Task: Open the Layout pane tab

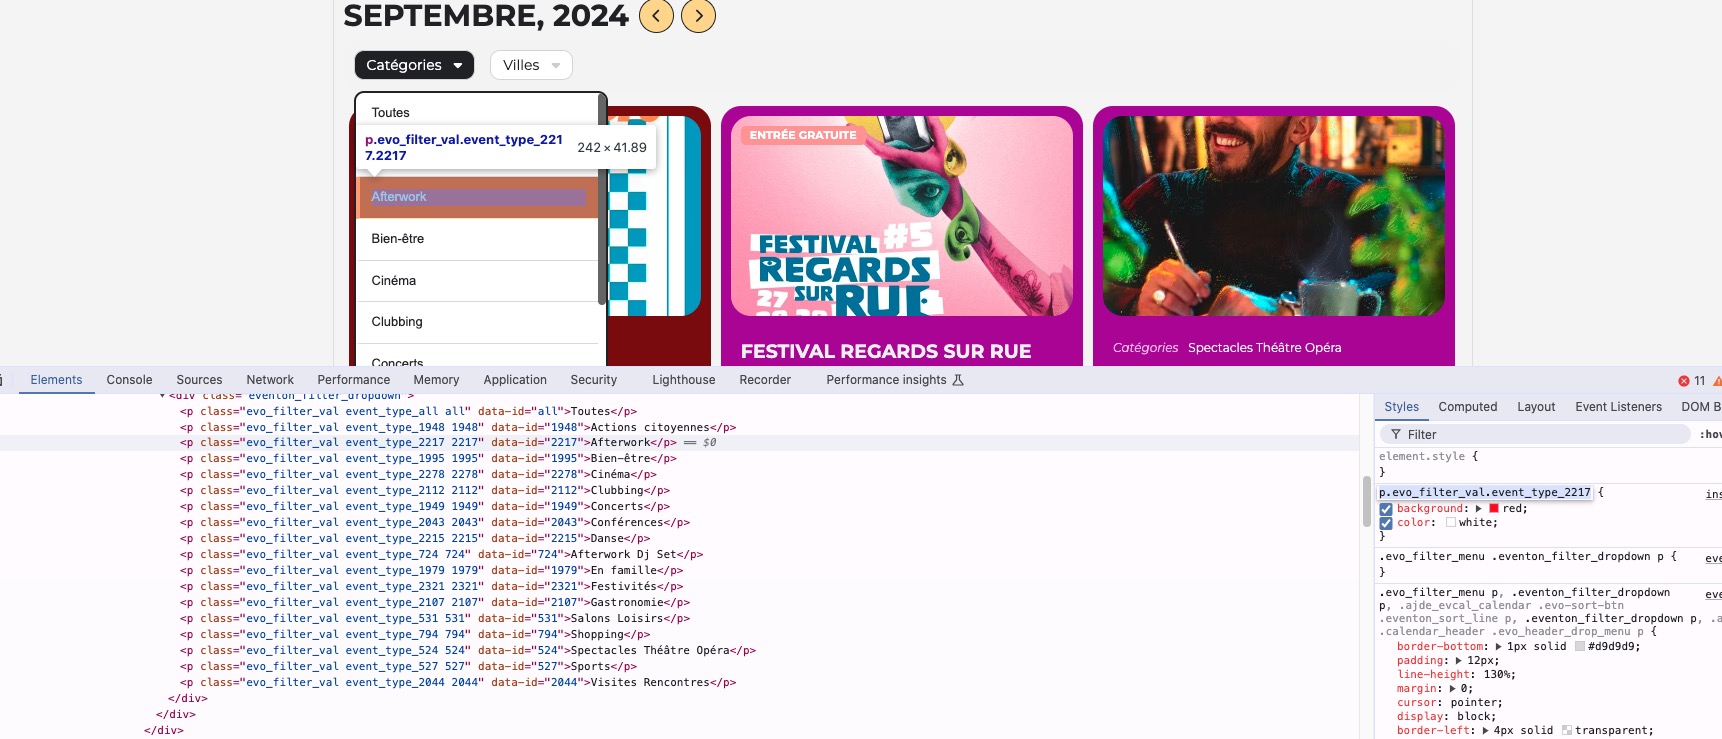Action: coord(1536,407)
